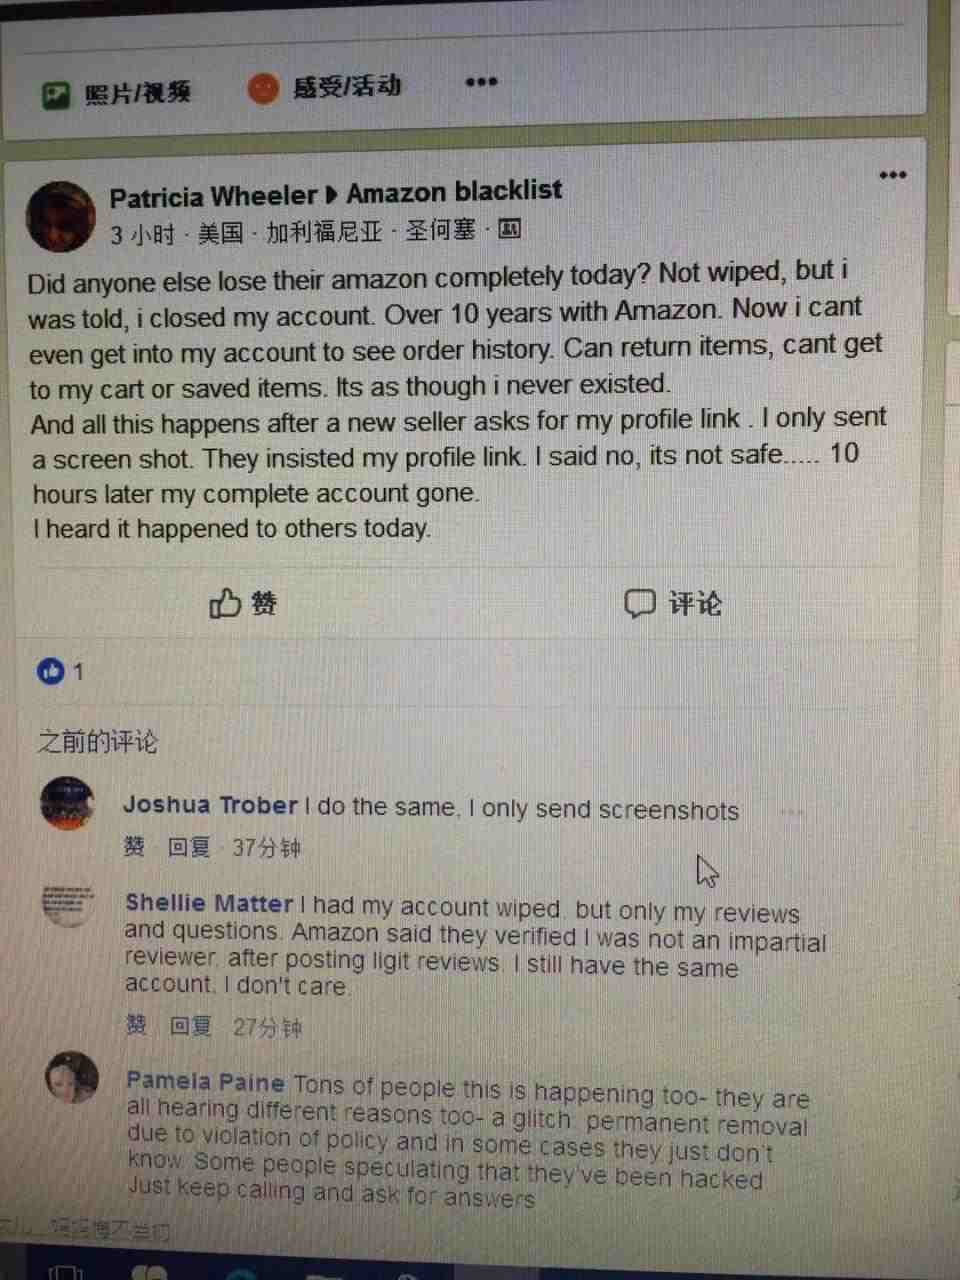View who reacted via blue like icon
This screenshot has height=1280, width=960.
tap(50, 671)
